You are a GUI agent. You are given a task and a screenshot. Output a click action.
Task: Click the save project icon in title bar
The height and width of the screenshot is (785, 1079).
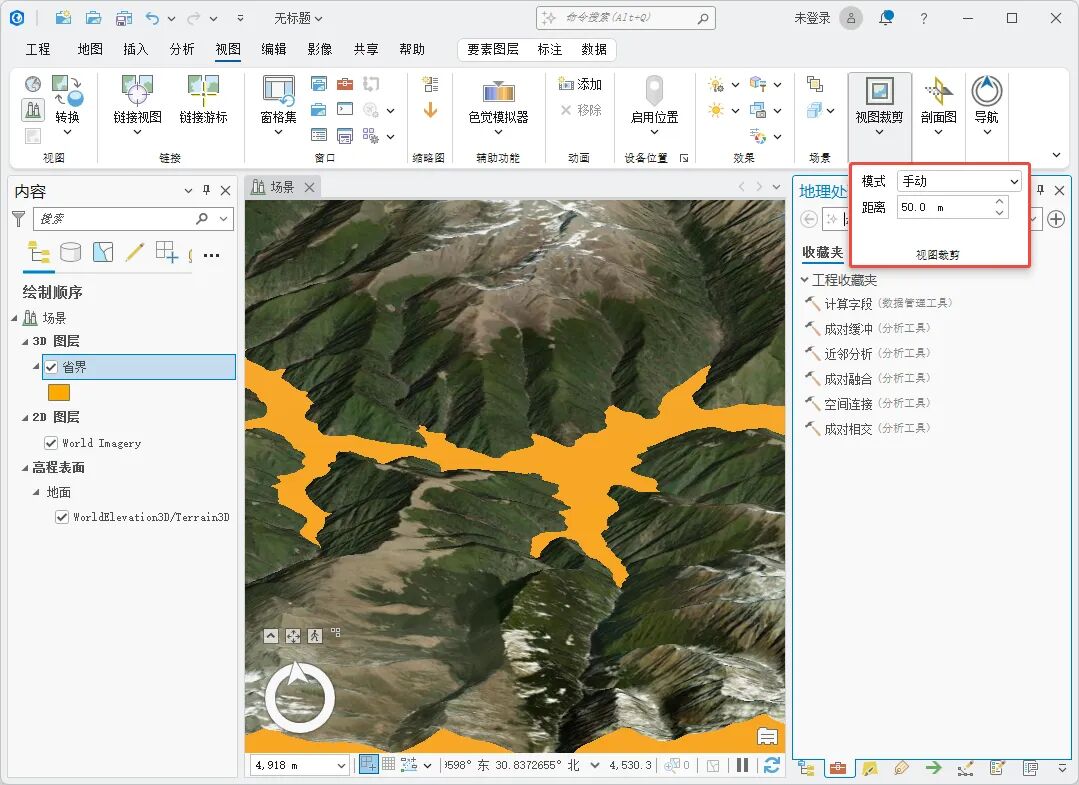click(x=124, y=18)
